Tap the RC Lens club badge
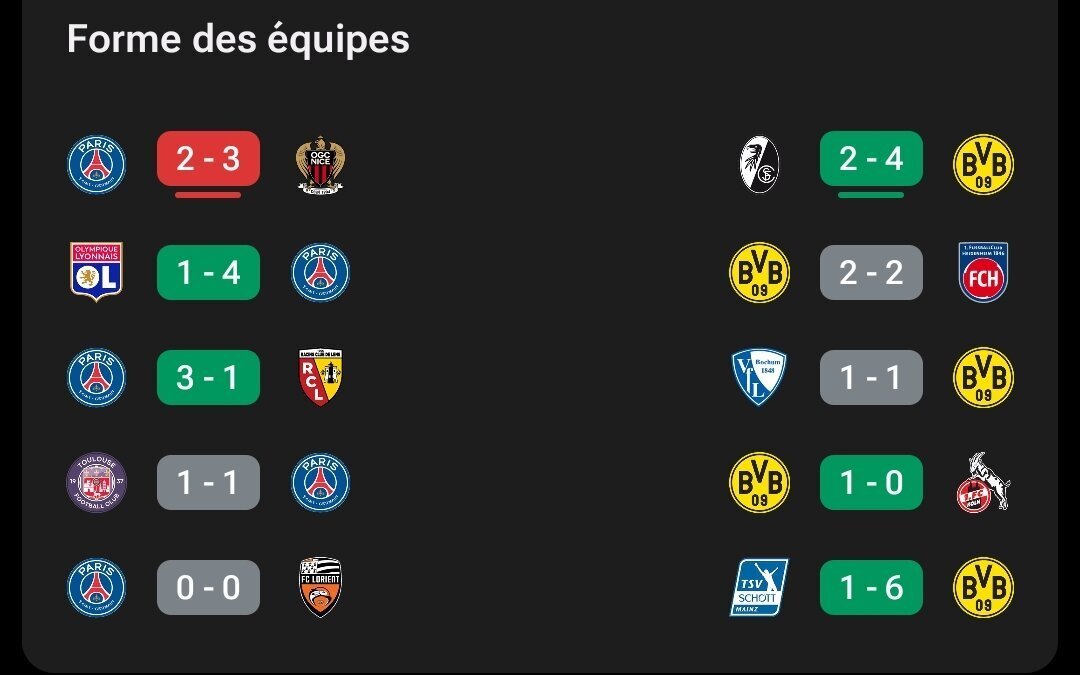The height and width of the screenshot is (675, 1080). (x=320, y=377)
